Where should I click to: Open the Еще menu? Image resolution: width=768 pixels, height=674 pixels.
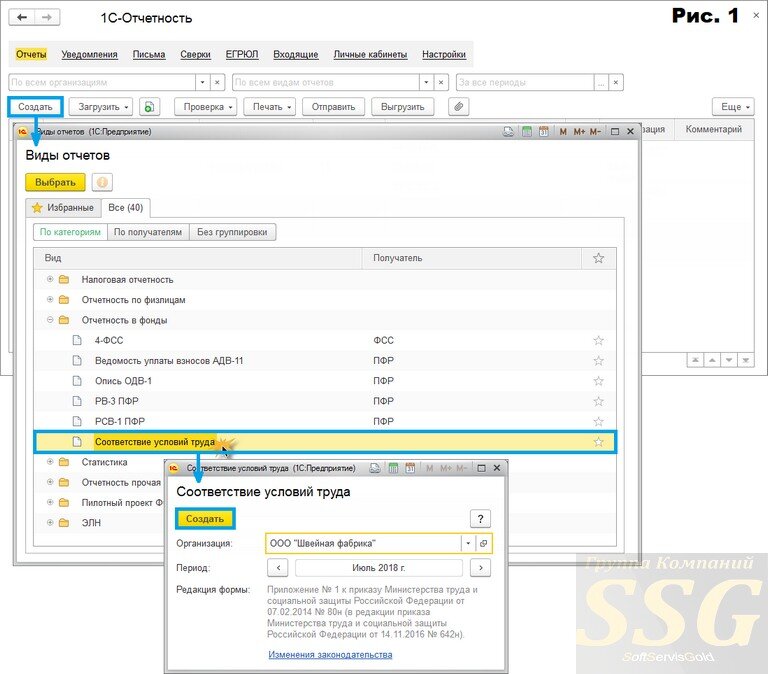click(x=733, y=107)
